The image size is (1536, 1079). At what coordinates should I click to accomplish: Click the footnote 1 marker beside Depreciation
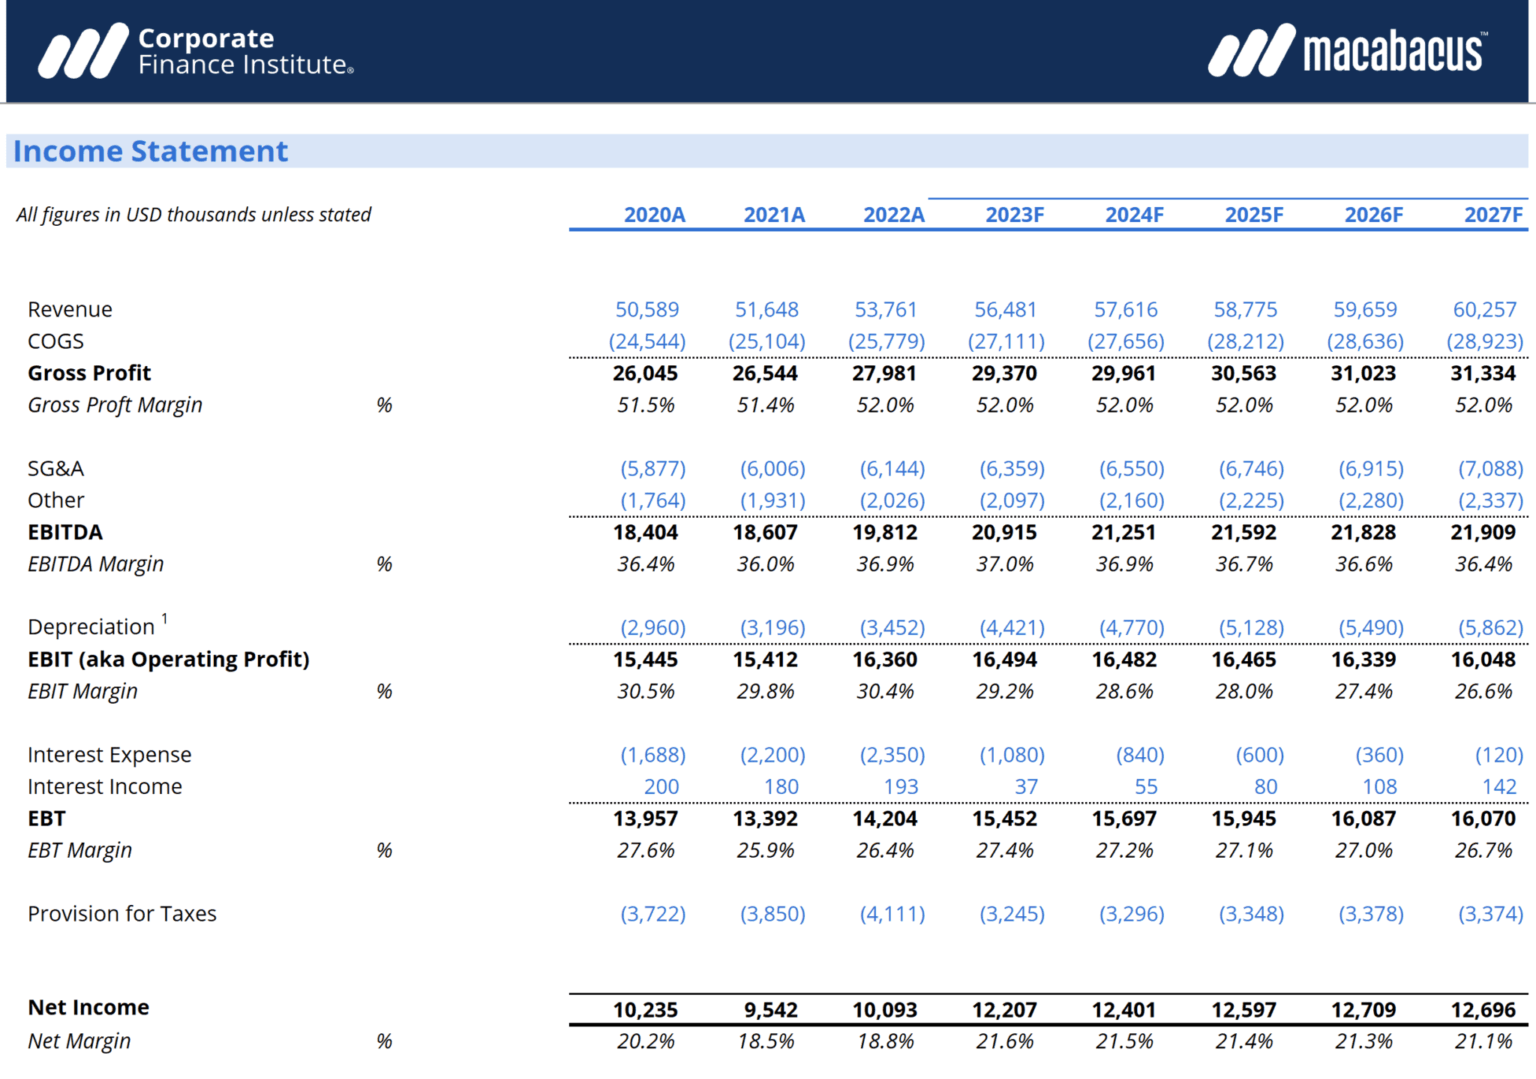pyautogui.click(x=163, y=618)
